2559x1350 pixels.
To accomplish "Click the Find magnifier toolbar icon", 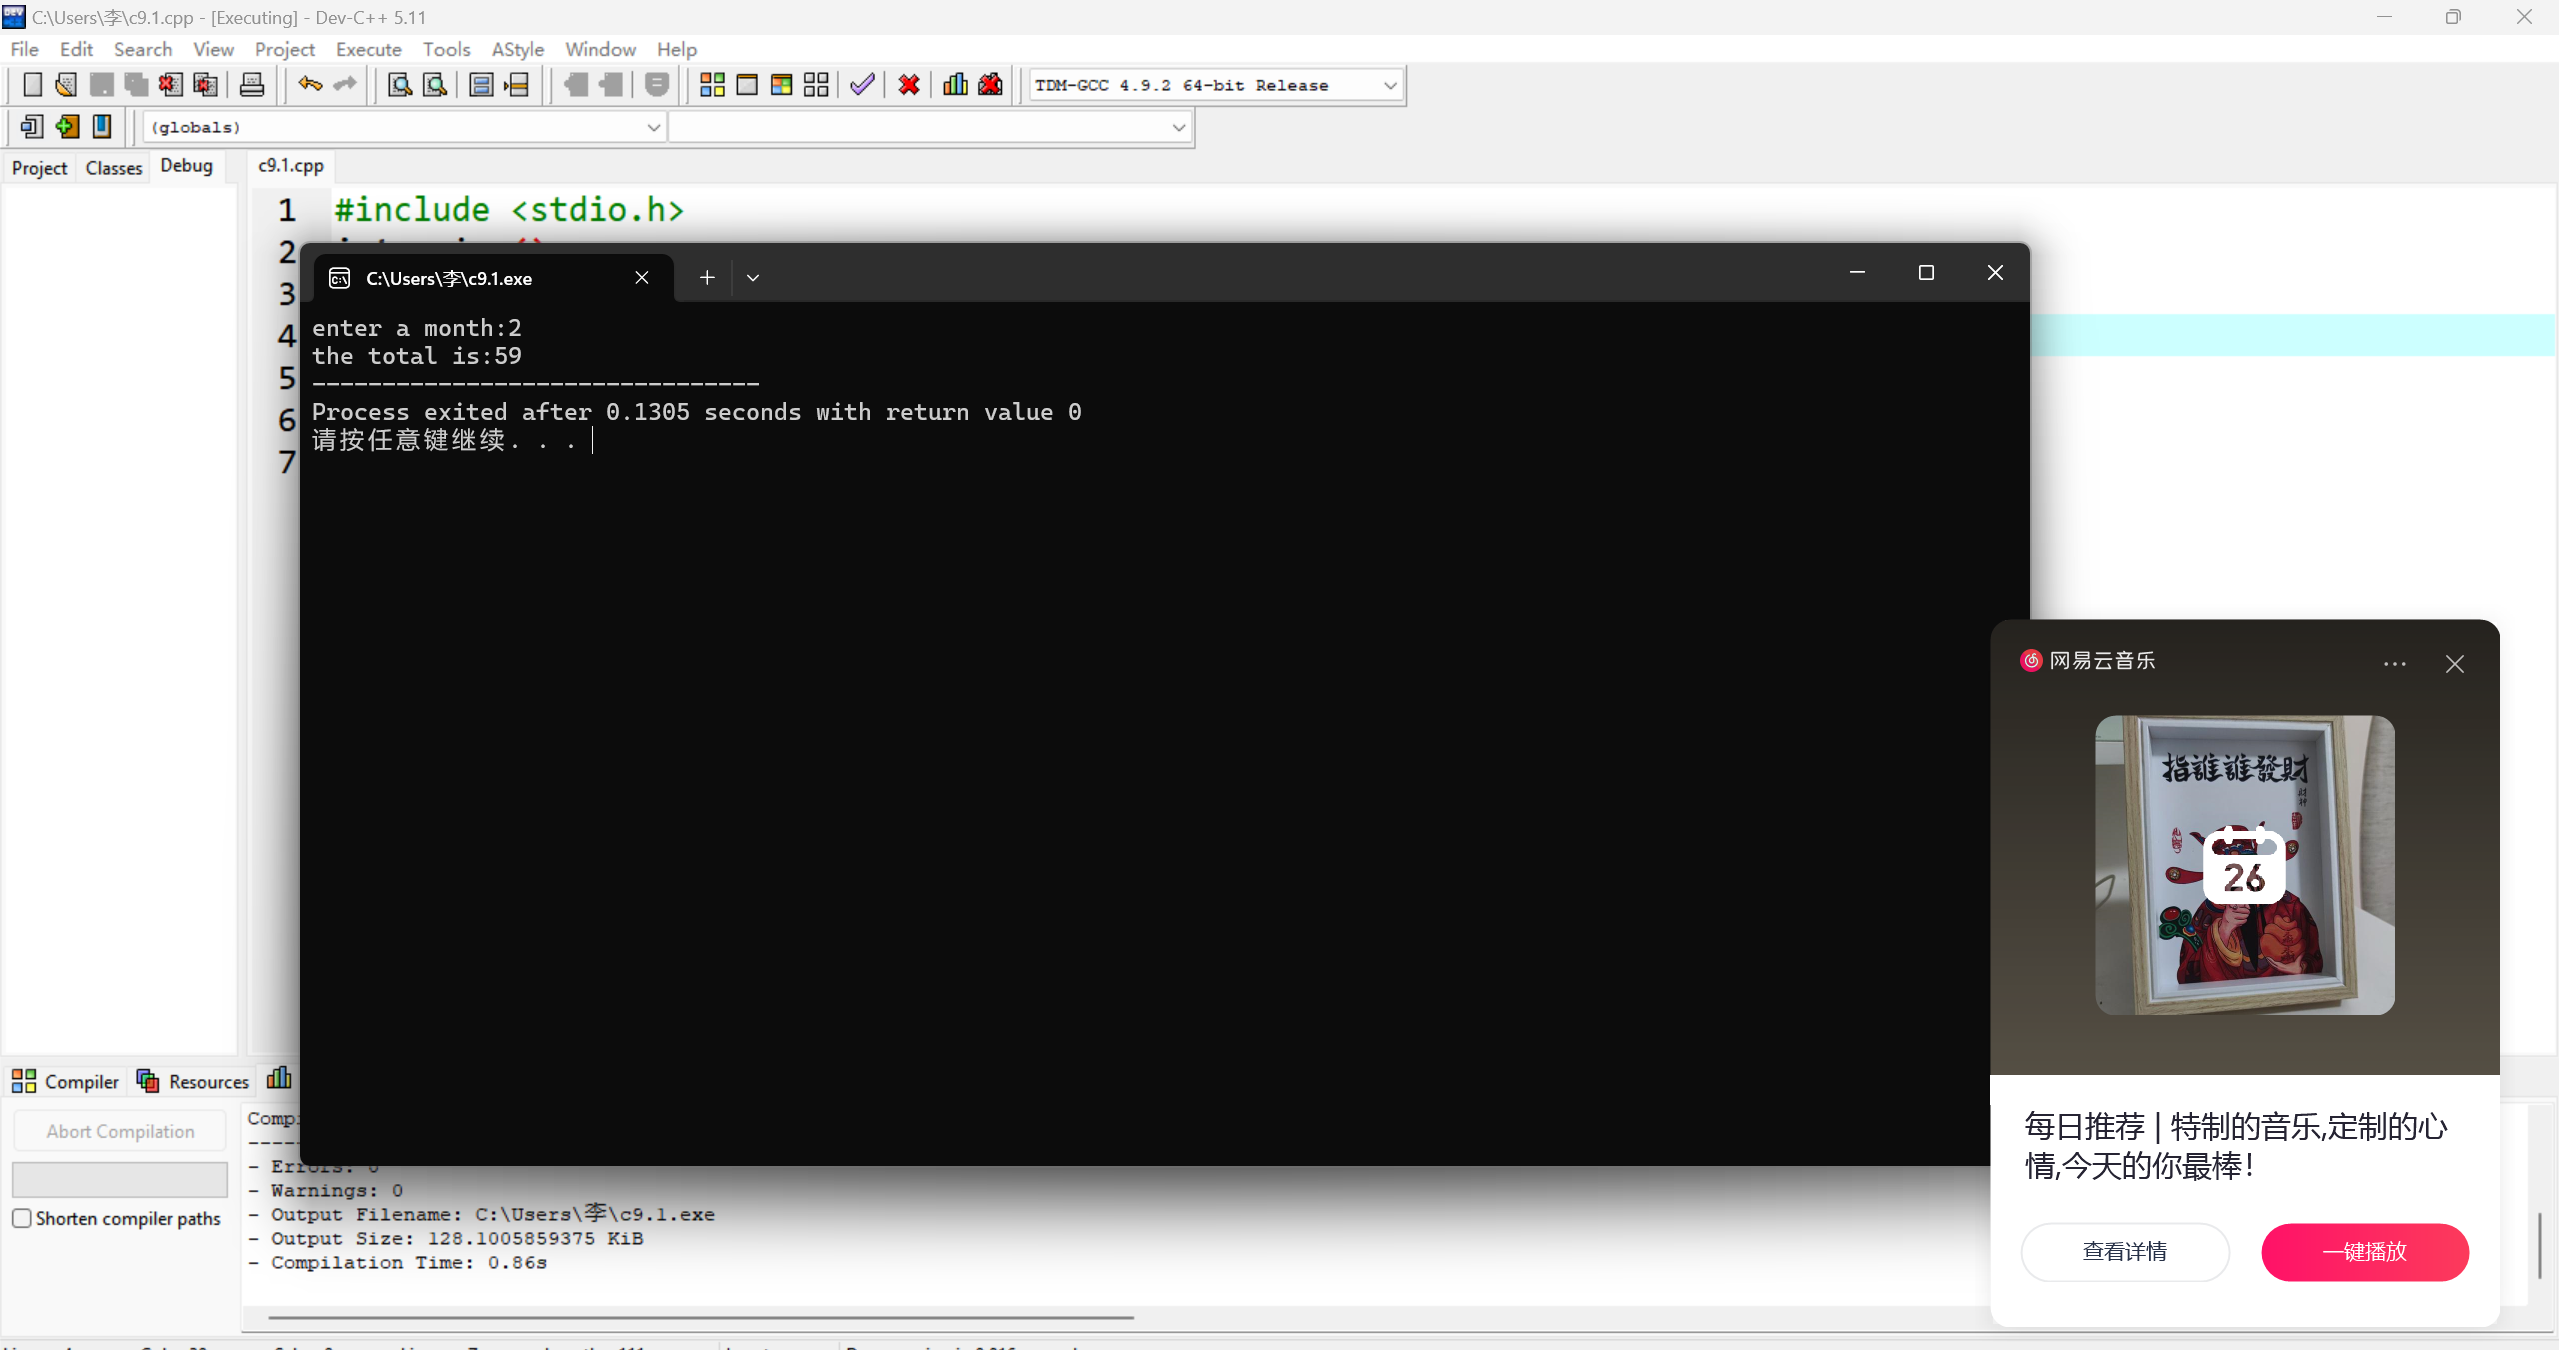I will tap(399, 85).
